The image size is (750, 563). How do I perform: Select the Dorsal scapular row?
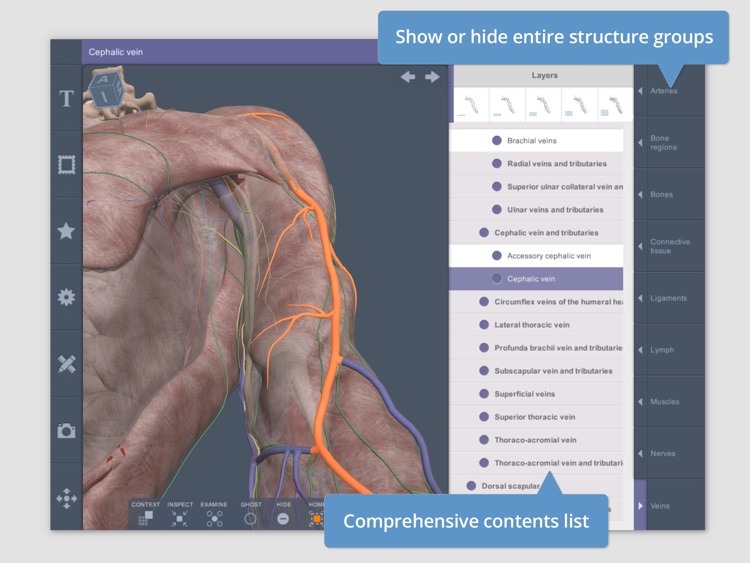(536, 486)
